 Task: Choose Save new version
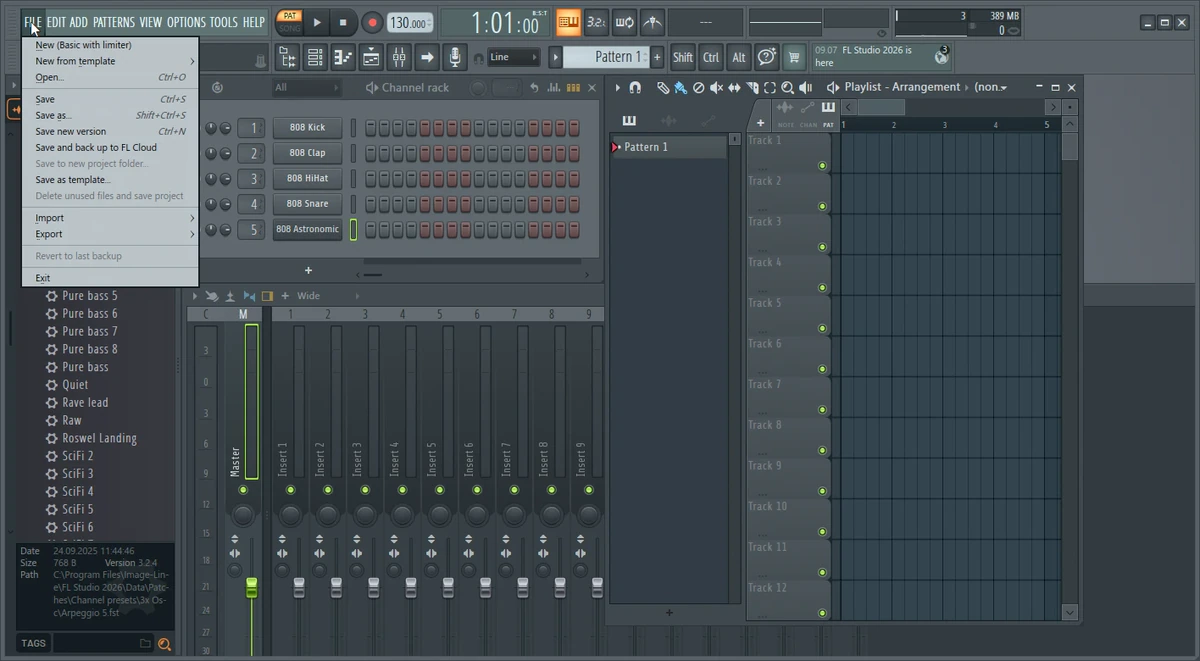click(110, 131)
